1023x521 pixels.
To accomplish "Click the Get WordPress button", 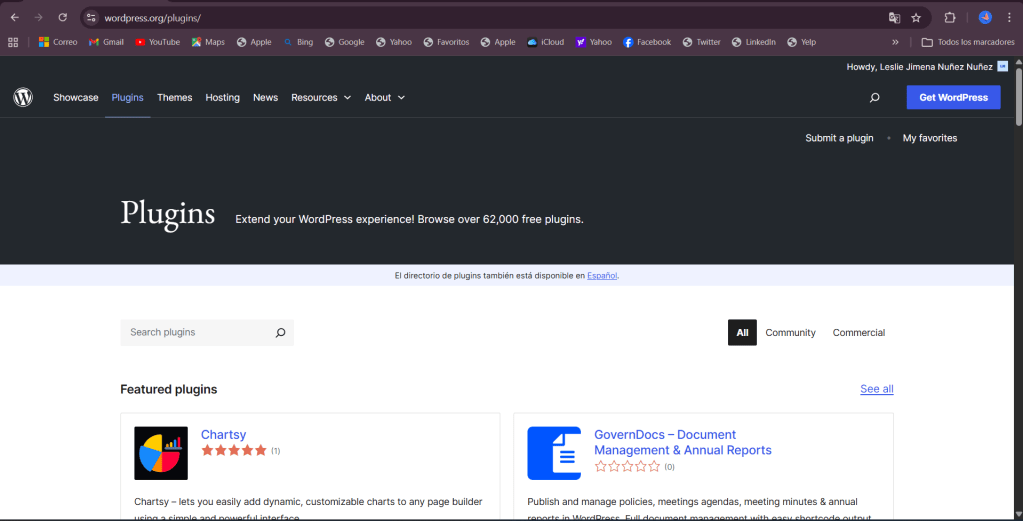I will click(x=953, y=98).
